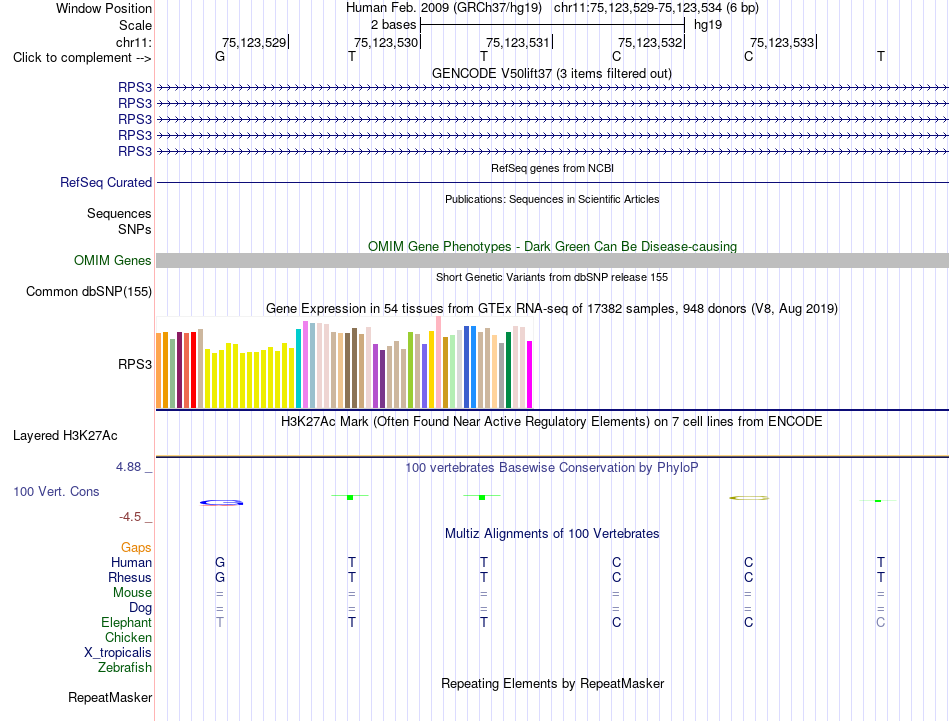Click the faded C in the Elephant row
950x721 pixels.
[x=880, y=622]
